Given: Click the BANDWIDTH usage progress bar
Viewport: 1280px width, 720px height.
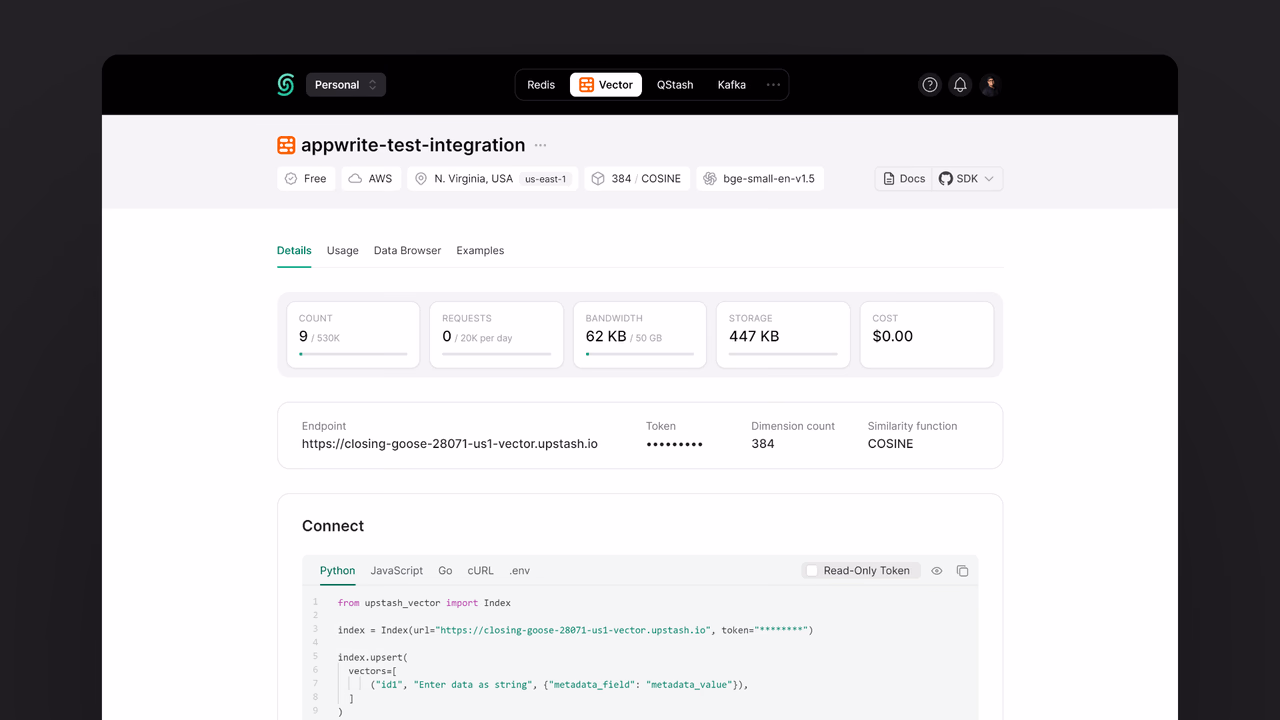Looking at the screenshot, I should (x=640, y=354).
